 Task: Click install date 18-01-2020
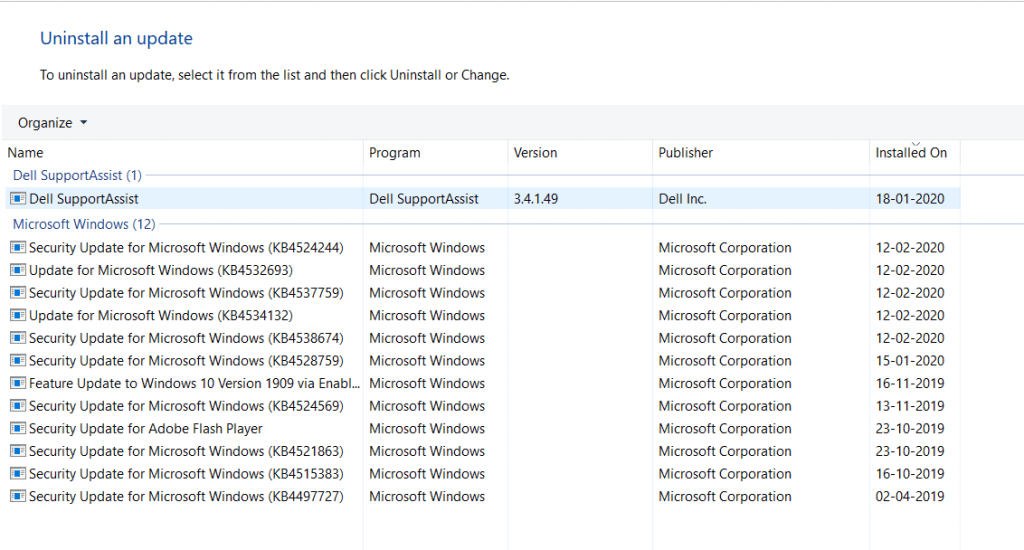click(910, 199)
